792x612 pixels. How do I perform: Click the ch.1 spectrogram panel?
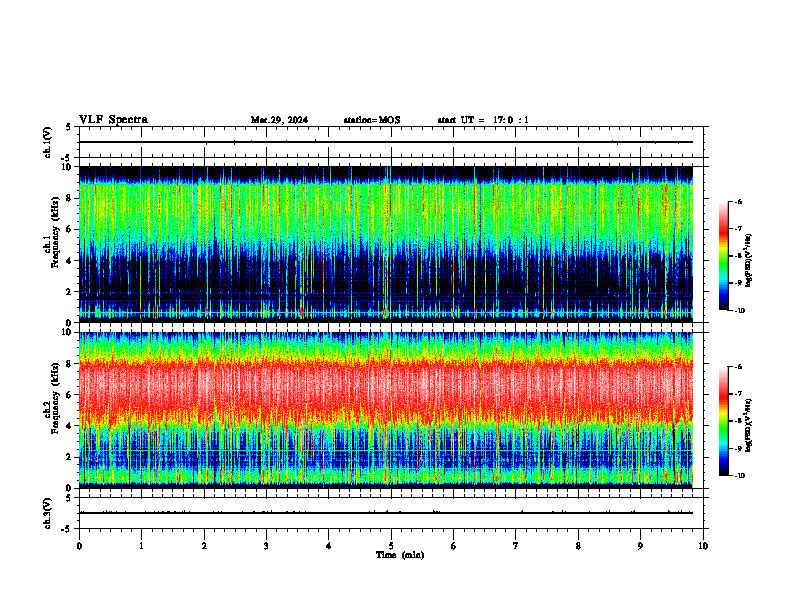[x=386, y=244]
